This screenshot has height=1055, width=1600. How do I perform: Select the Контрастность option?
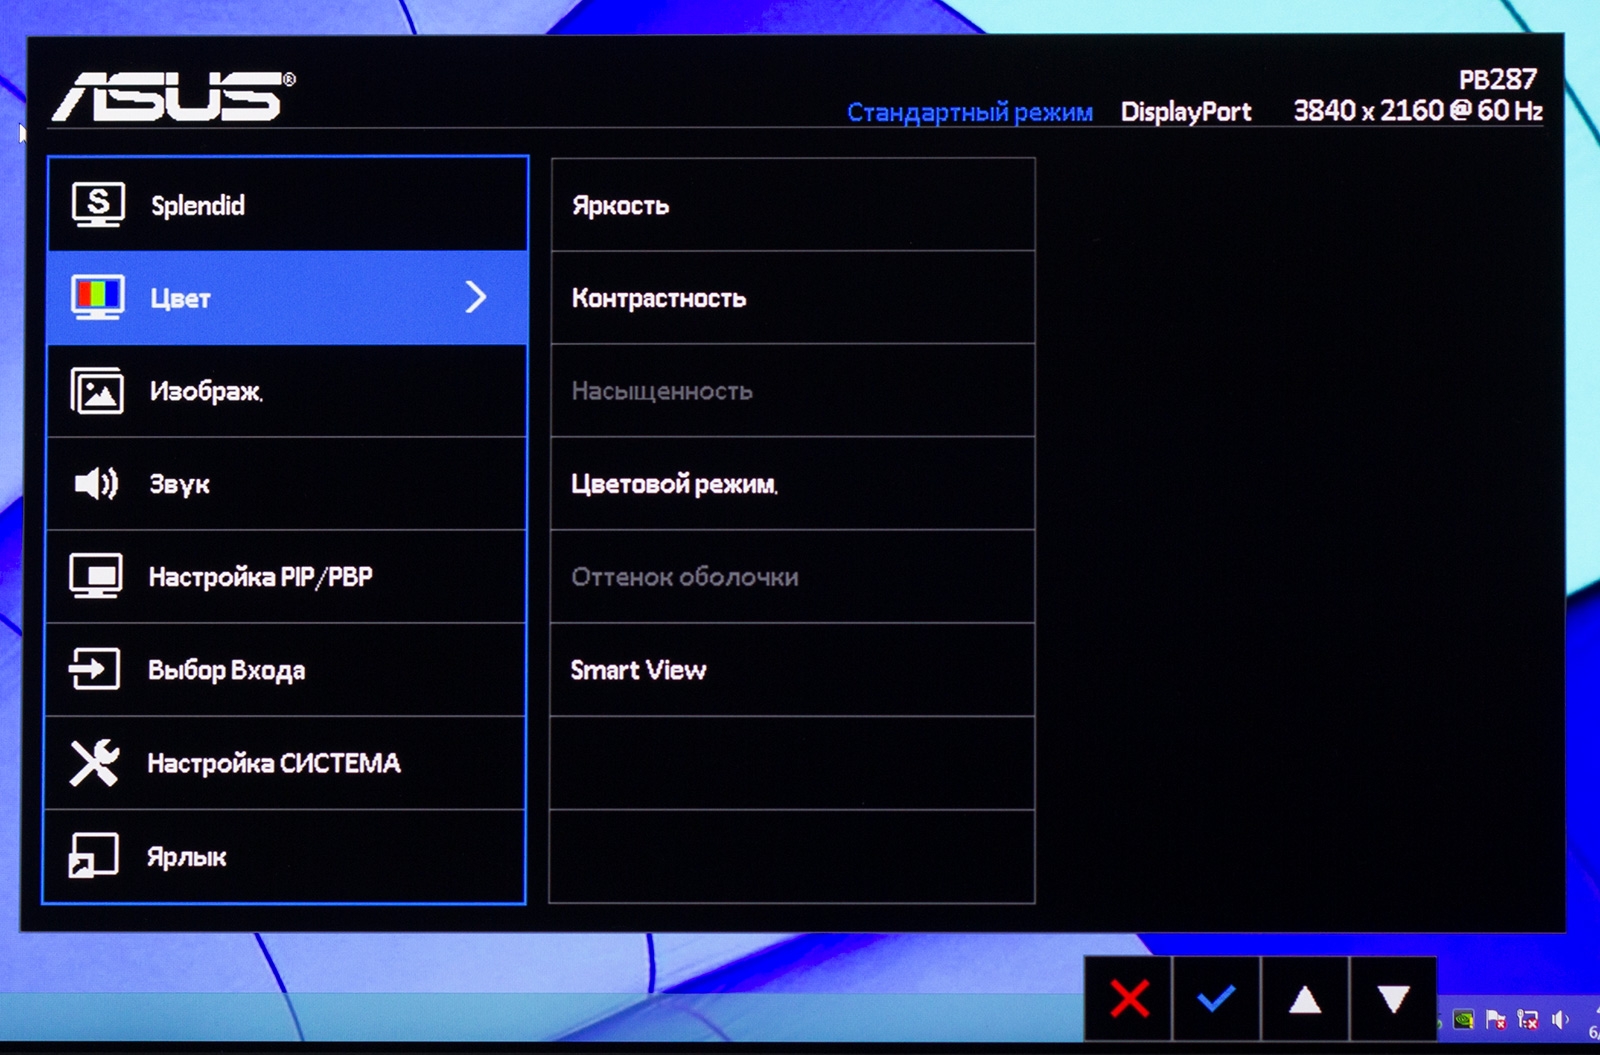pyautogui.click(x=792, y=298)
